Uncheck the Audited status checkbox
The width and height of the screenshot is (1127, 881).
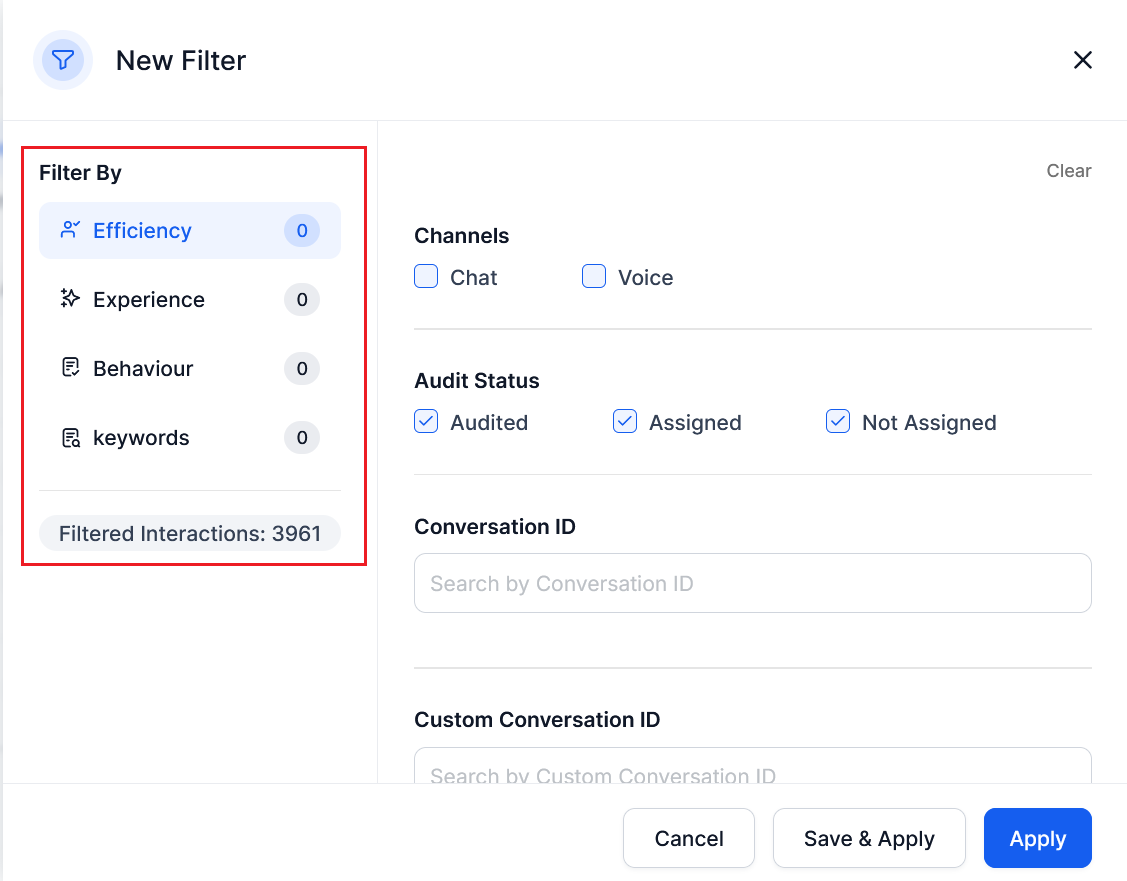point(426,422)
